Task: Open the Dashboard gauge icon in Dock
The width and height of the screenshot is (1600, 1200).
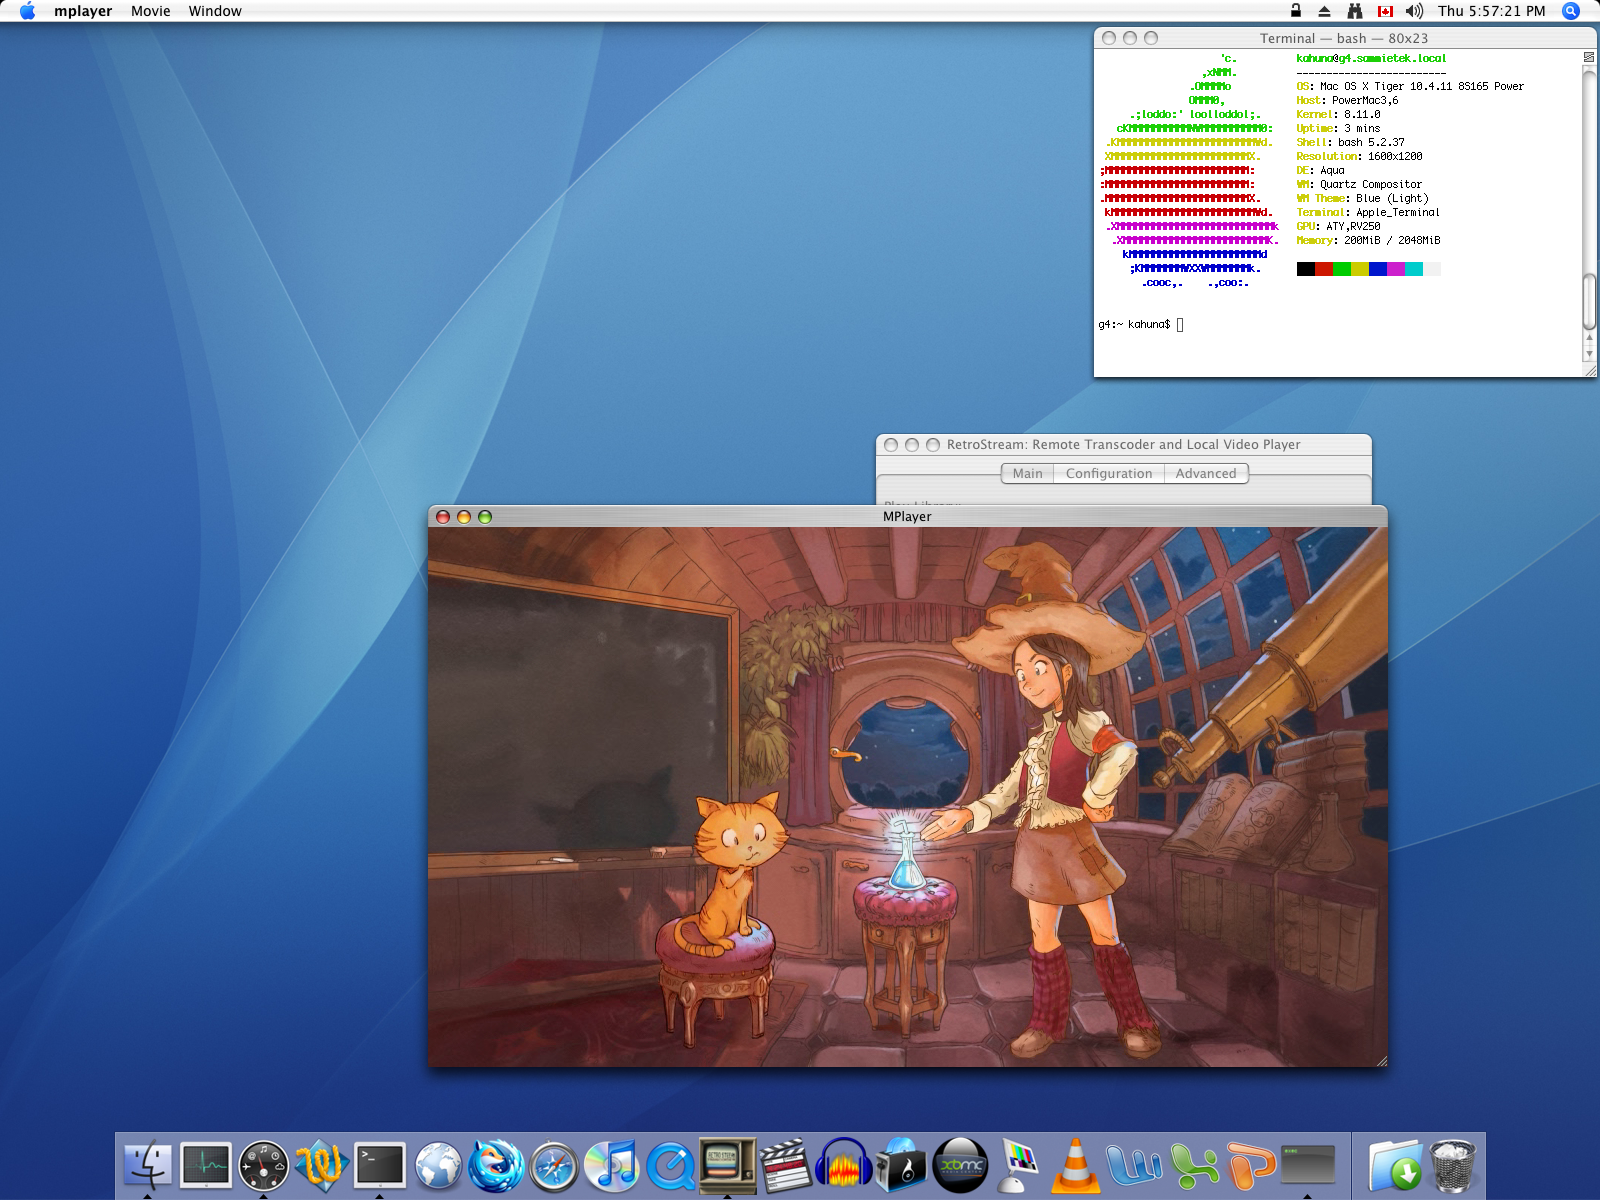Action: [264, 1165]
